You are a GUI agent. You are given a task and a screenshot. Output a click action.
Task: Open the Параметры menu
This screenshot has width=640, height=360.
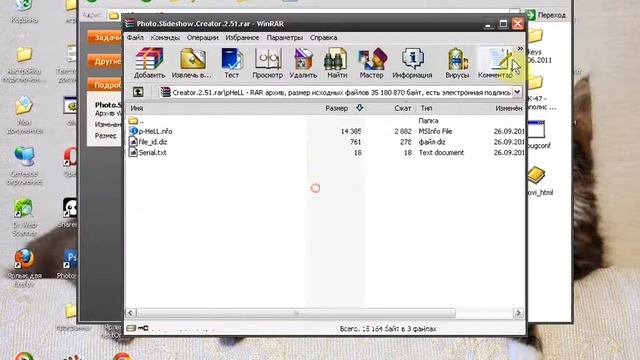coord(284,37)
